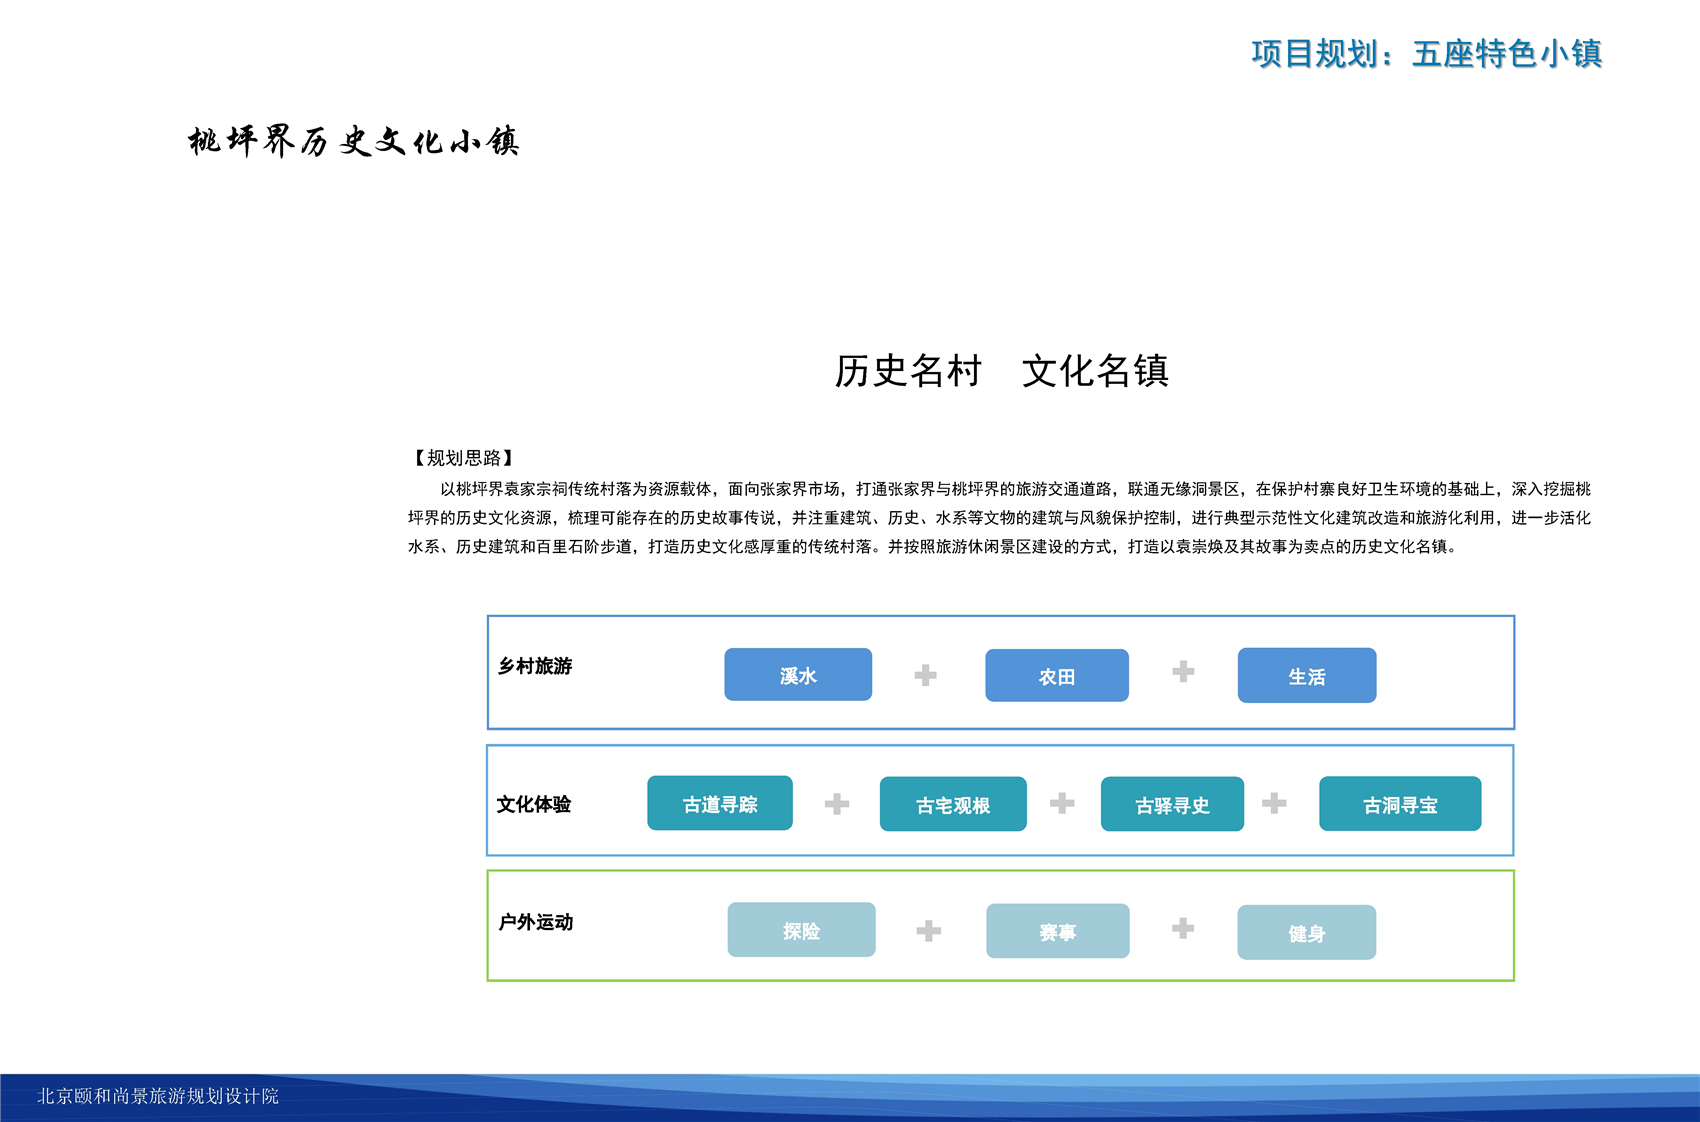Select the 乡村旅游 row label
The width and height of the screenshot is (1700, 1122).
[x=535, y=666]
